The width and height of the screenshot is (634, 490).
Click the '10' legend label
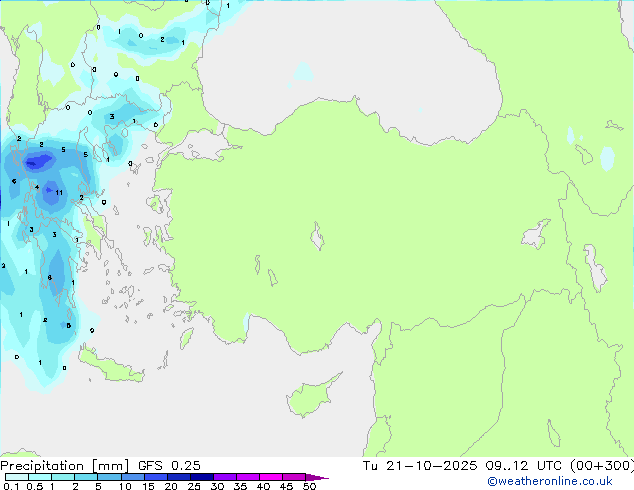pos(125,486)
